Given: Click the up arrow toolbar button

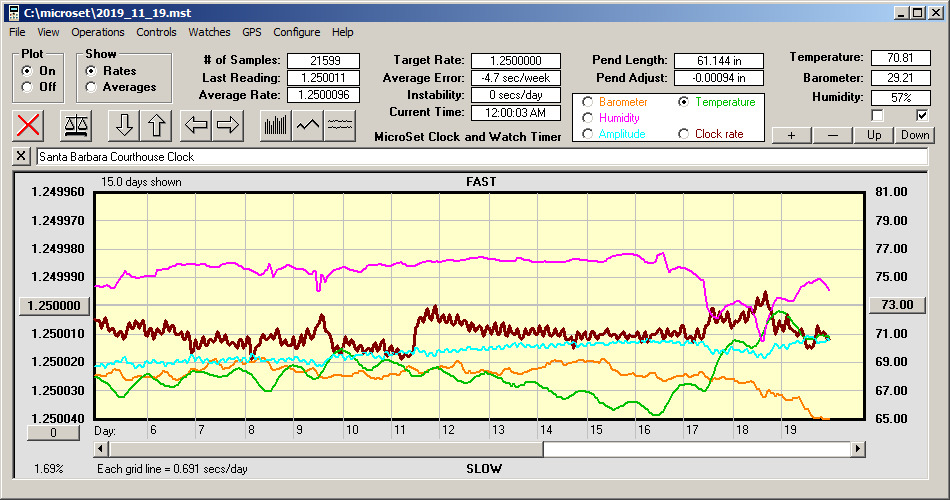Looking at the screenshot, I should tap(156, 125).
